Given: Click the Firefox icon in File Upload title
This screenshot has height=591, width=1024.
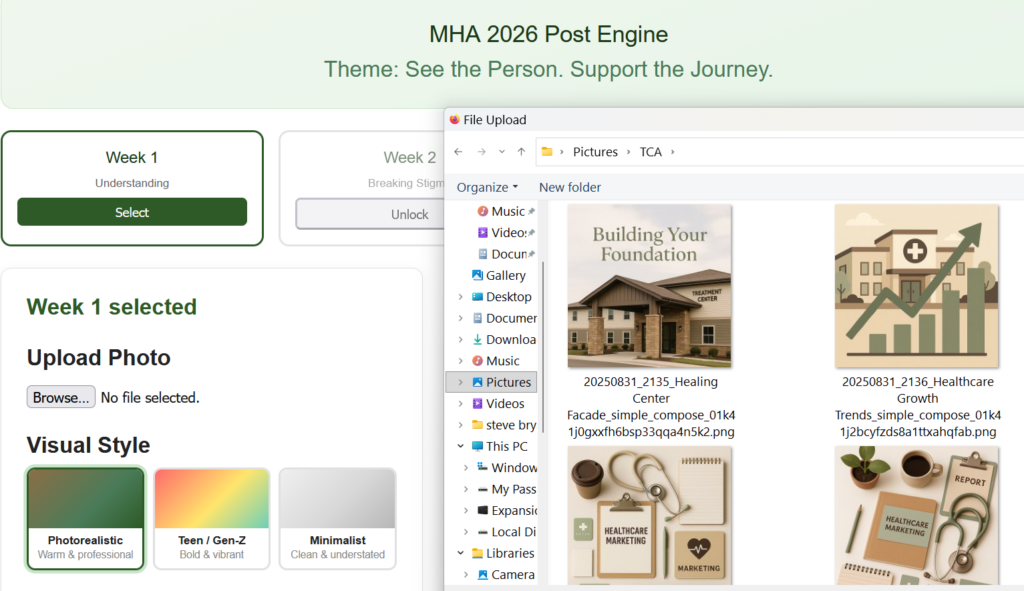Looking at the screenshot, I should [x=455, y=120].
